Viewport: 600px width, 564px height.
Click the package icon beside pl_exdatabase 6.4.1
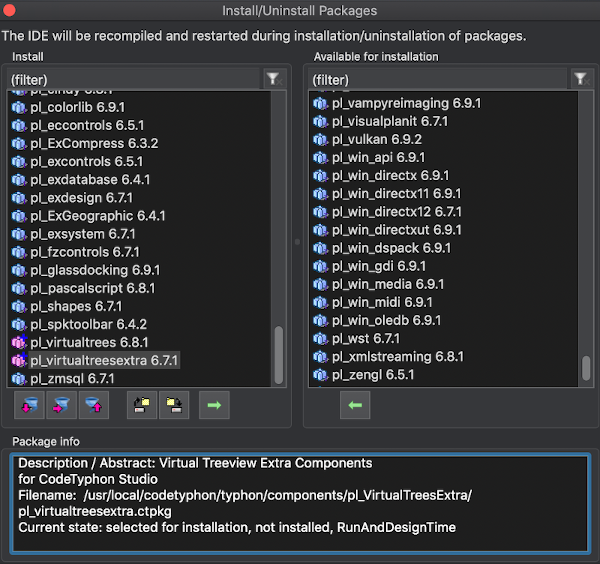click(19, 180)
